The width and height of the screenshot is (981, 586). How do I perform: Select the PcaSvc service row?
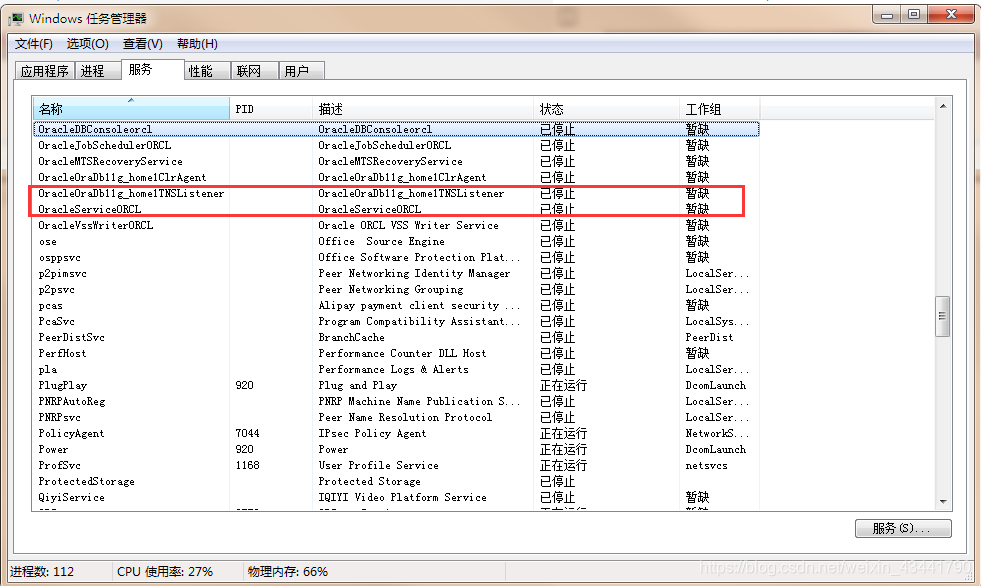tap(396, 321)
